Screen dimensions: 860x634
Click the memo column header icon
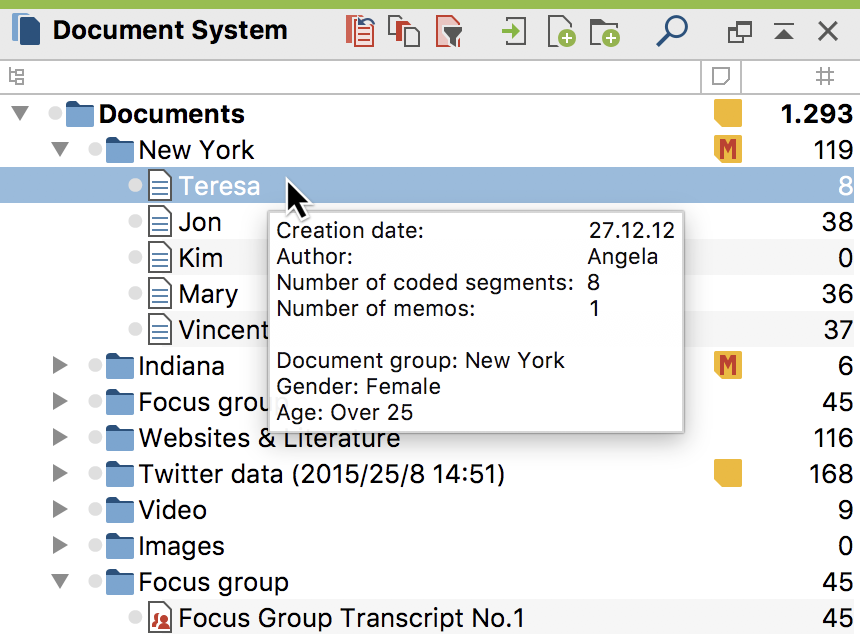click(720, 76)
